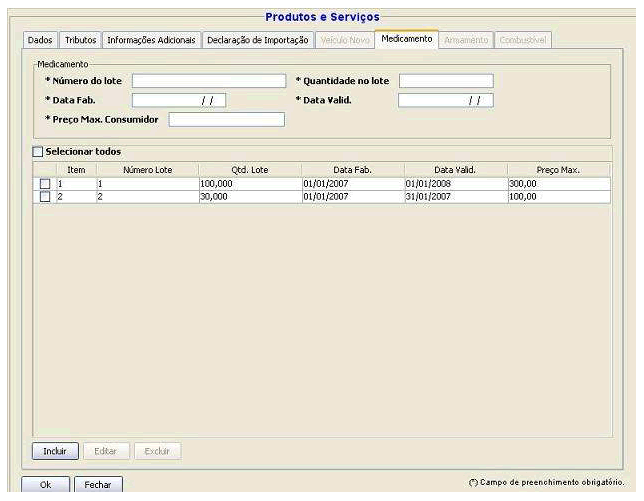Open the Tributos tab
The image size is (644, 501).
click(80, 40)
